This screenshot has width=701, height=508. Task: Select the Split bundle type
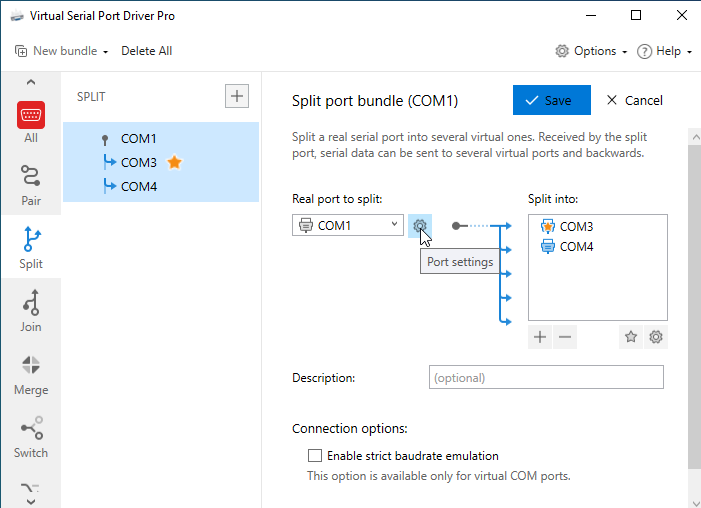31,247
